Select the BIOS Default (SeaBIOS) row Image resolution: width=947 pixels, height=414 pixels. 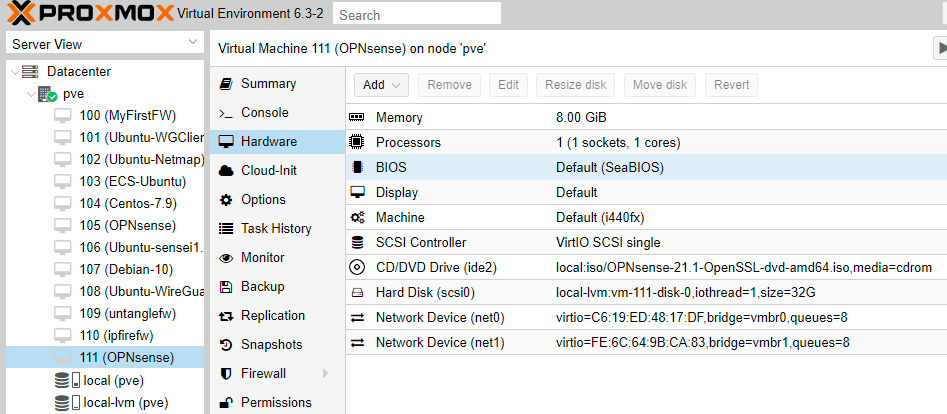coord(646,167)
